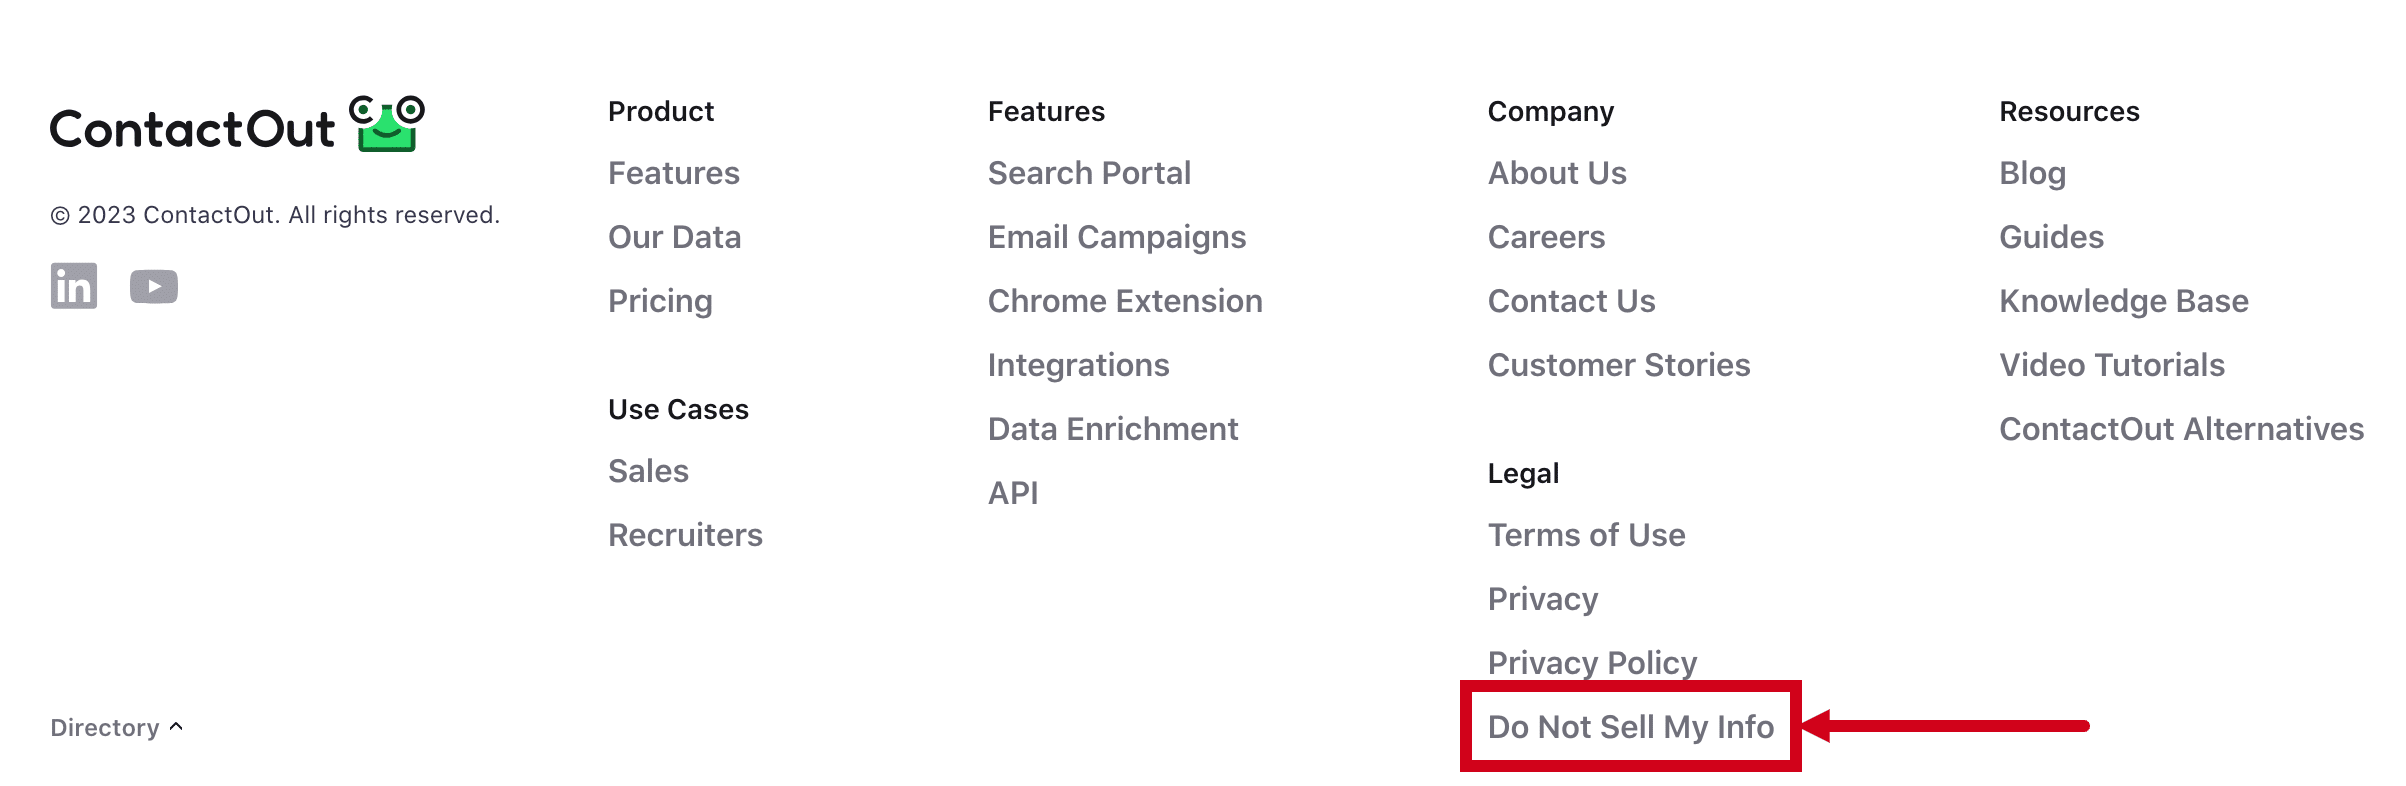Visit the Privacy Policy page
Image resolution: width=2406 pixels, height=786 pixels.
point(1592,663)
